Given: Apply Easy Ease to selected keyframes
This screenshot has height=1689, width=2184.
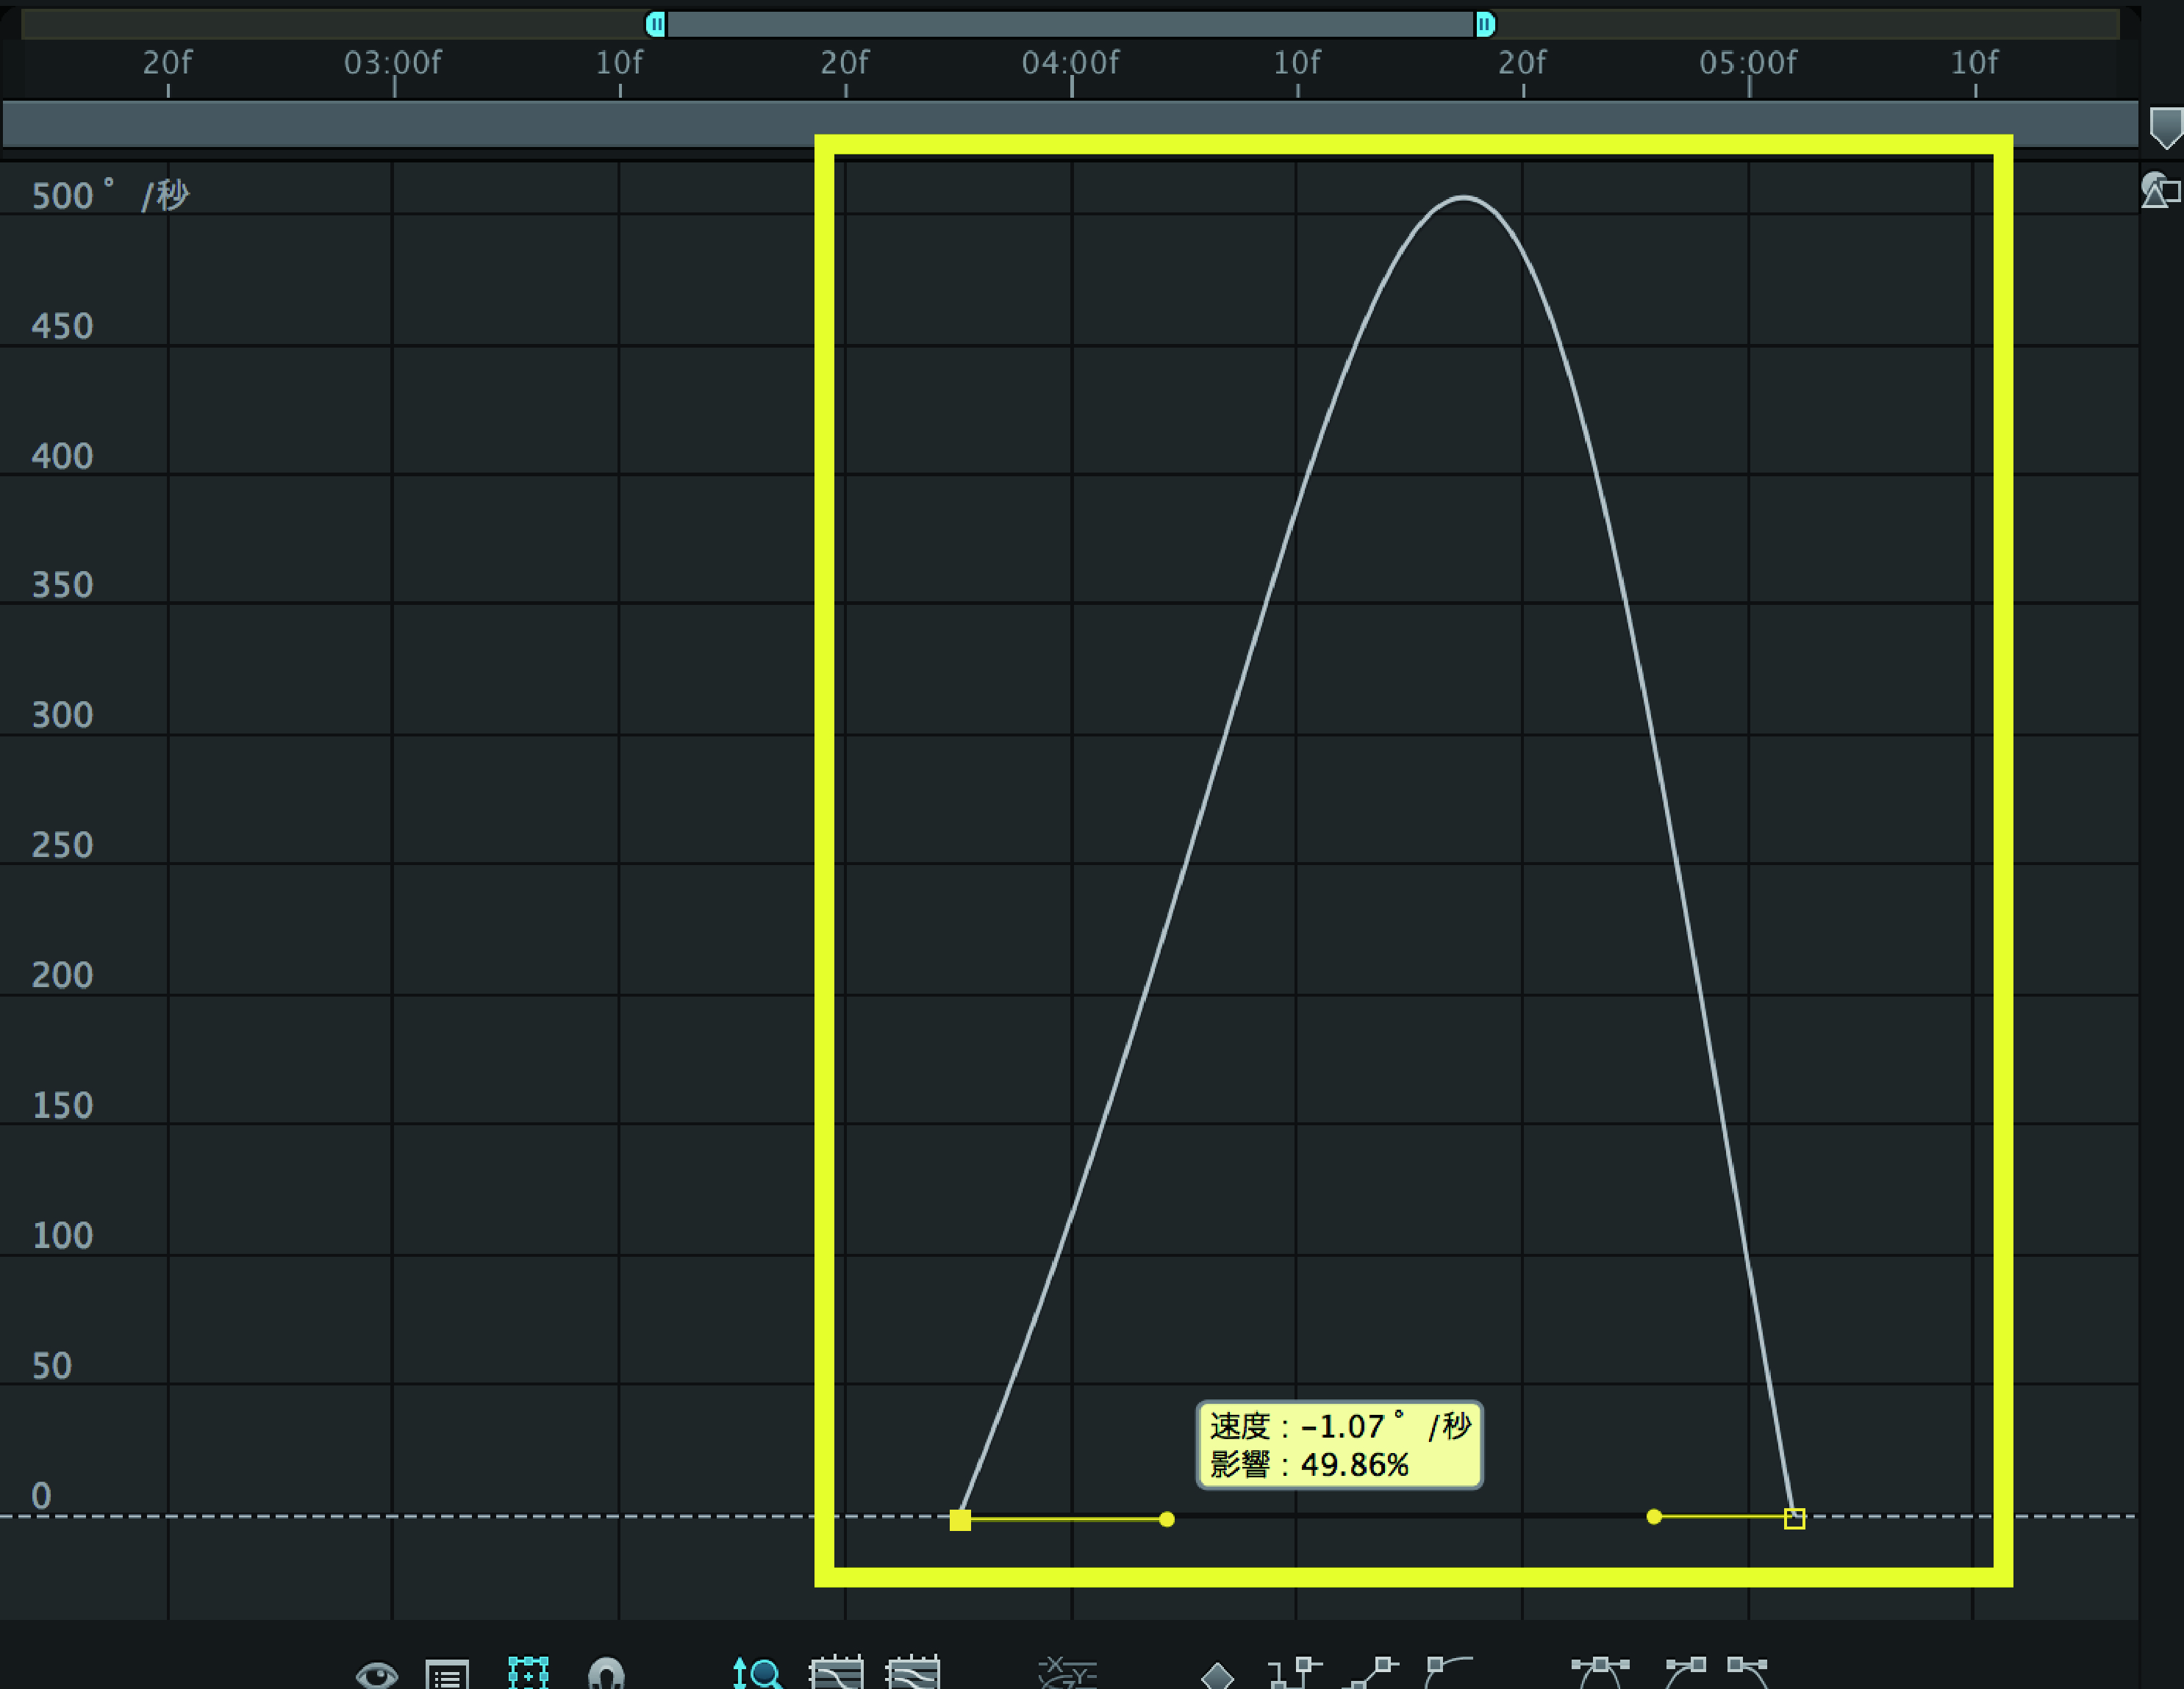Looking at the screenshot, I should (1600, 1672).
